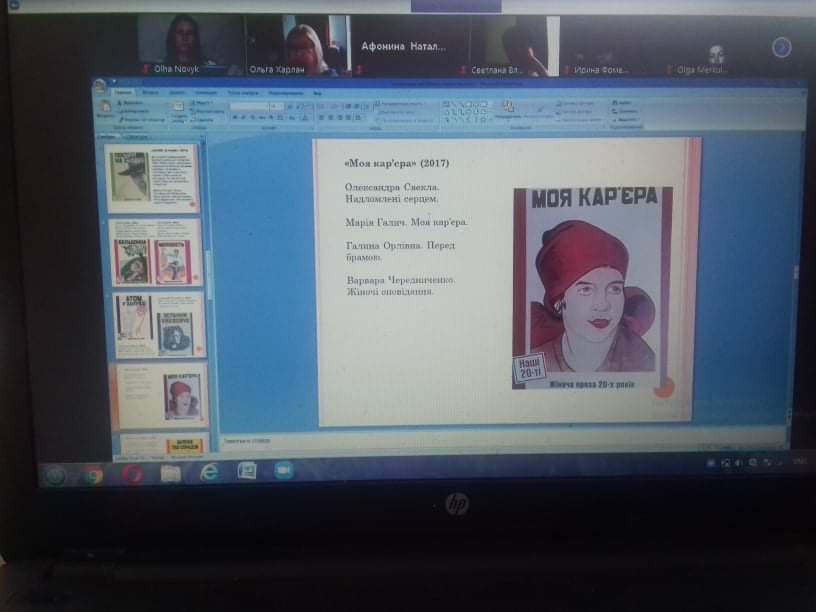
Task: Click the slide notes field
Action: point(502,440)
